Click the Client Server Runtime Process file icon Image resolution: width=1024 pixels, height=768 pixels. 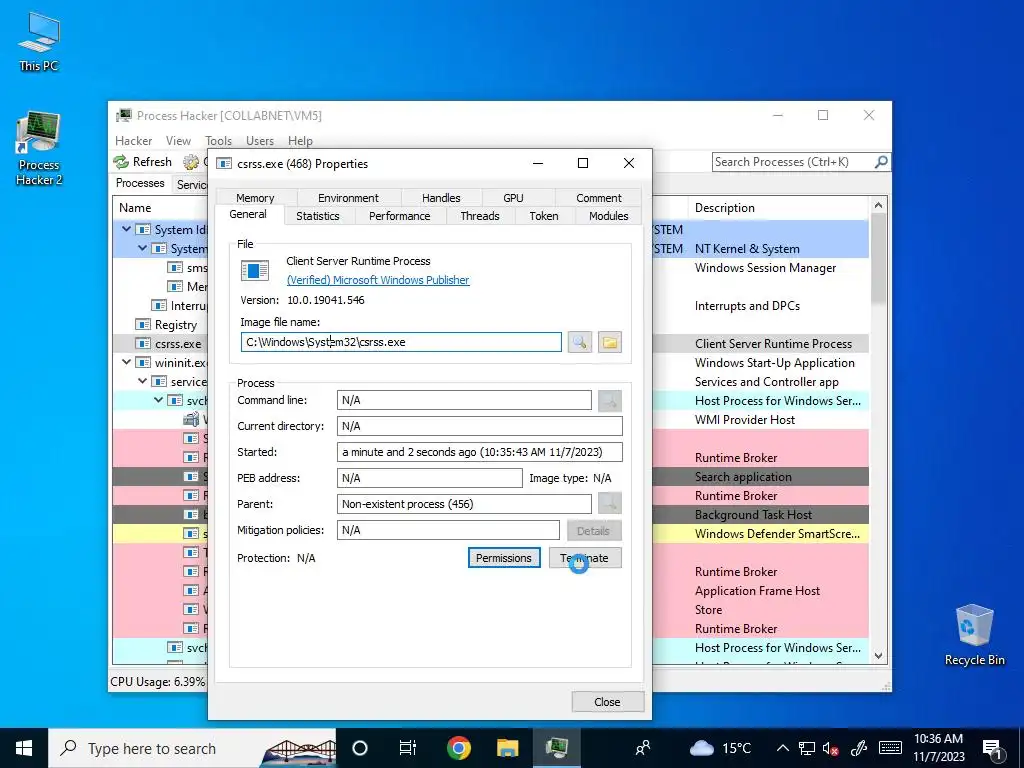pyautogui.click(x=255, y=270)
